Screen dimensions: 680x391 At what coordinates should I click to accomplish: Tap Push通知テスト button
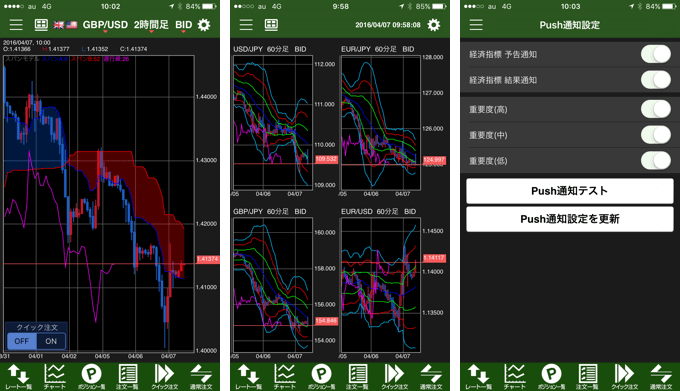coord(570,191)
